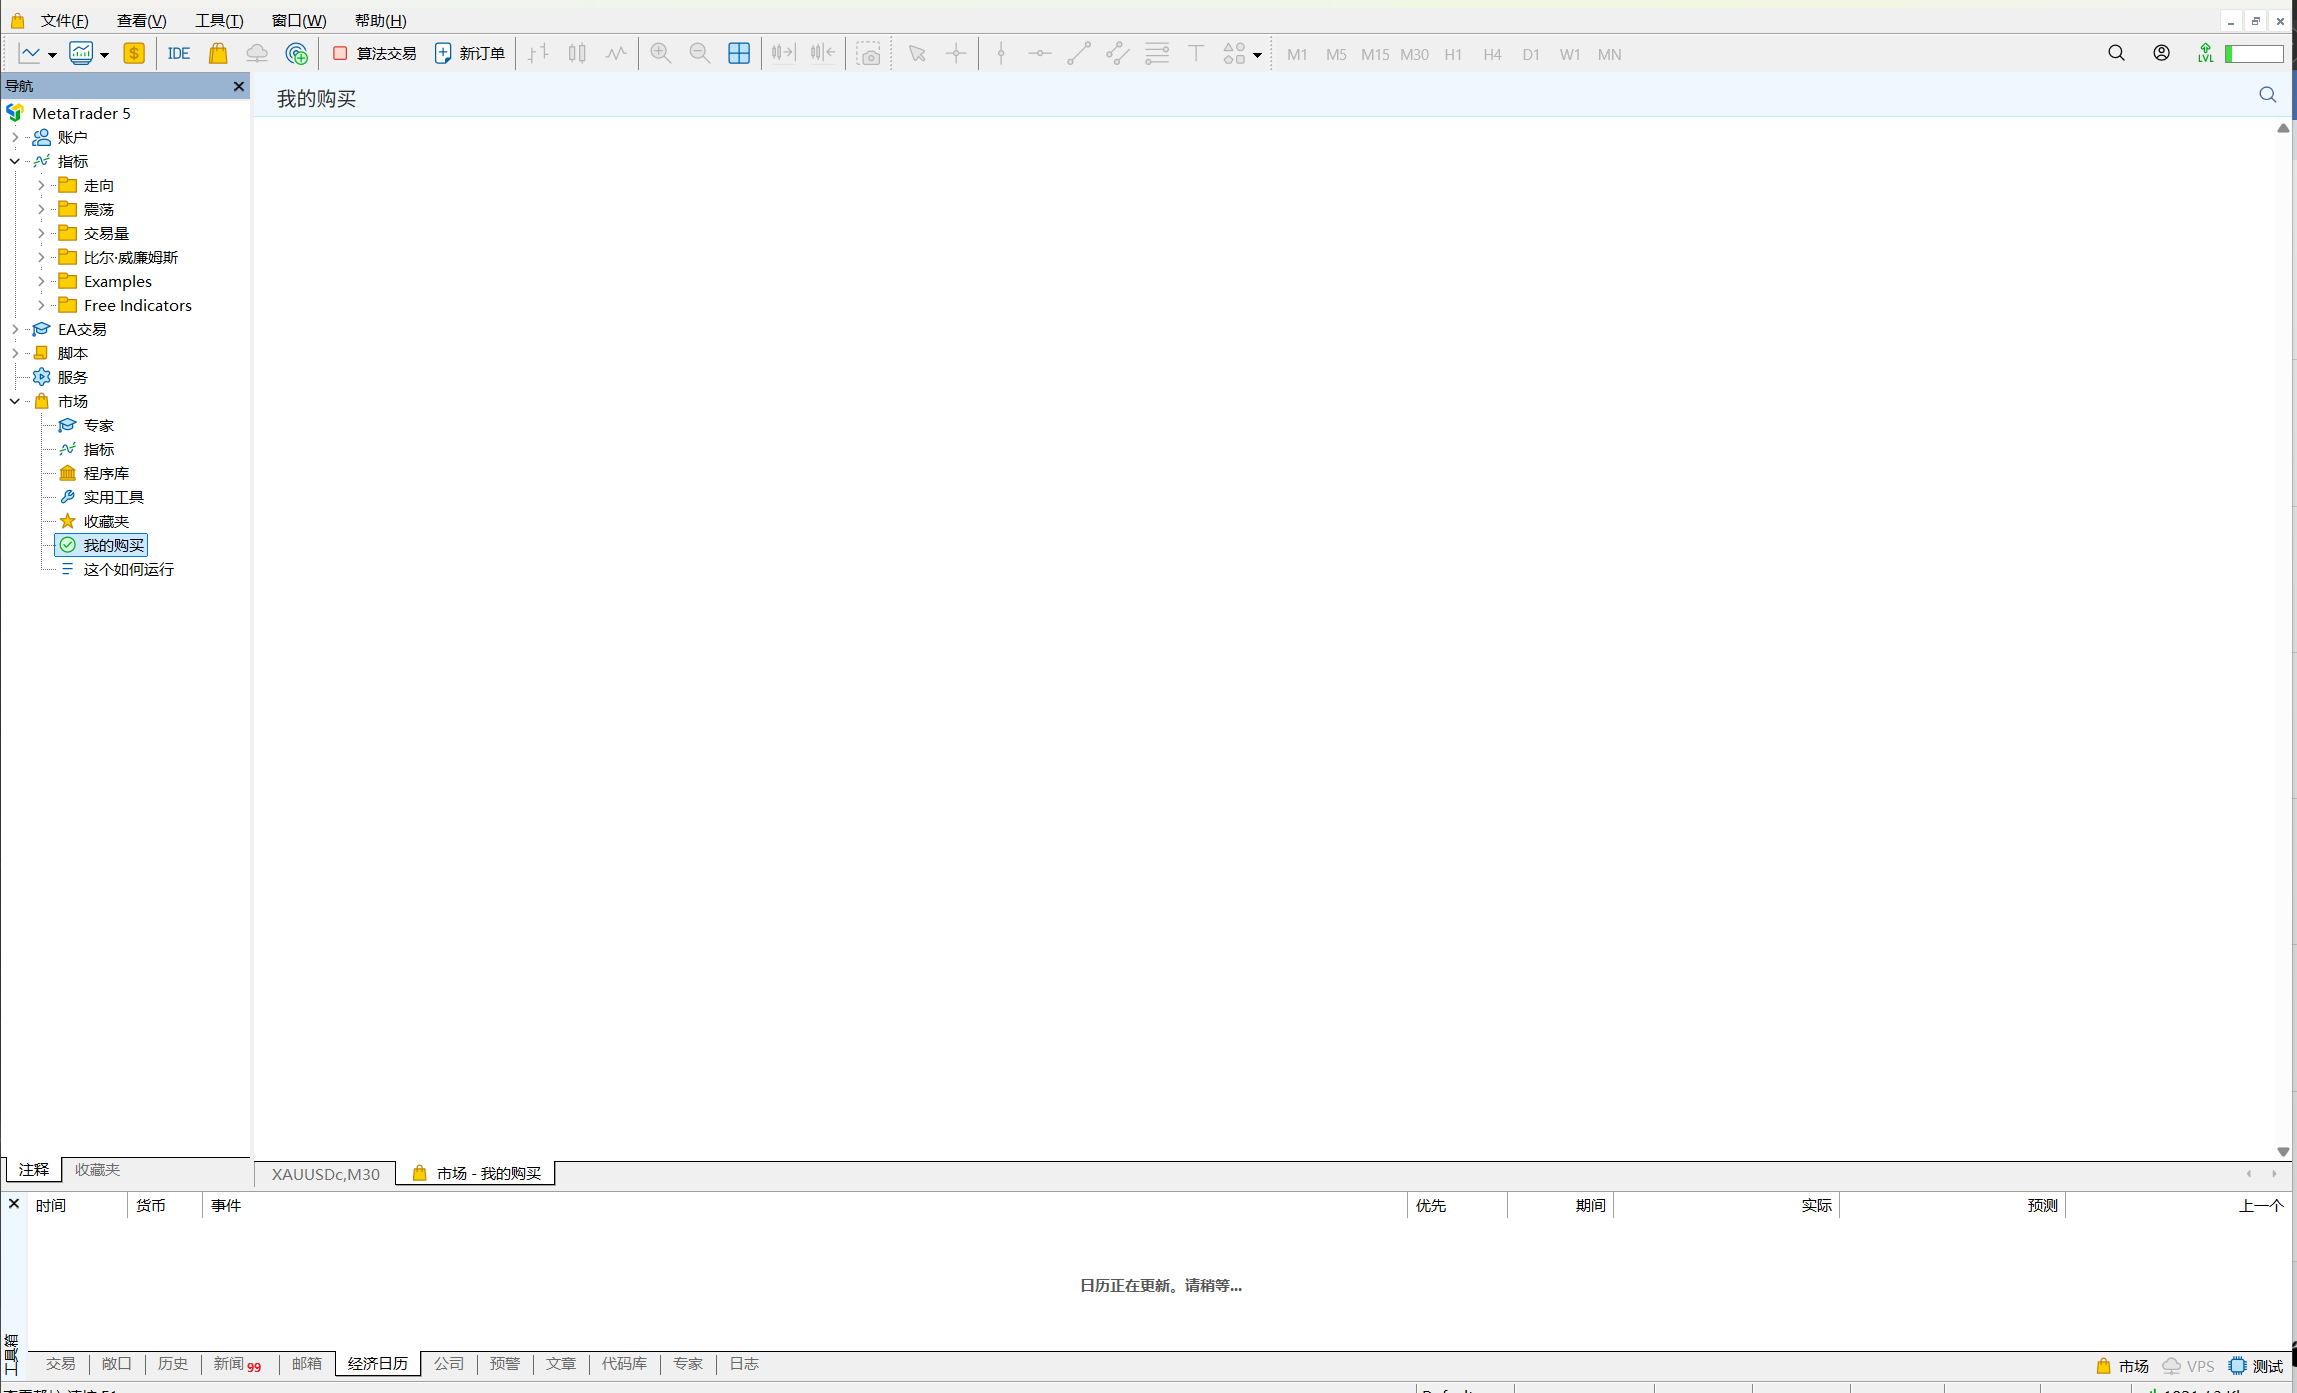The image size is (2297, 1393).
Task: Take a chart screenshot with camera icon
Action: pos(869,54)
